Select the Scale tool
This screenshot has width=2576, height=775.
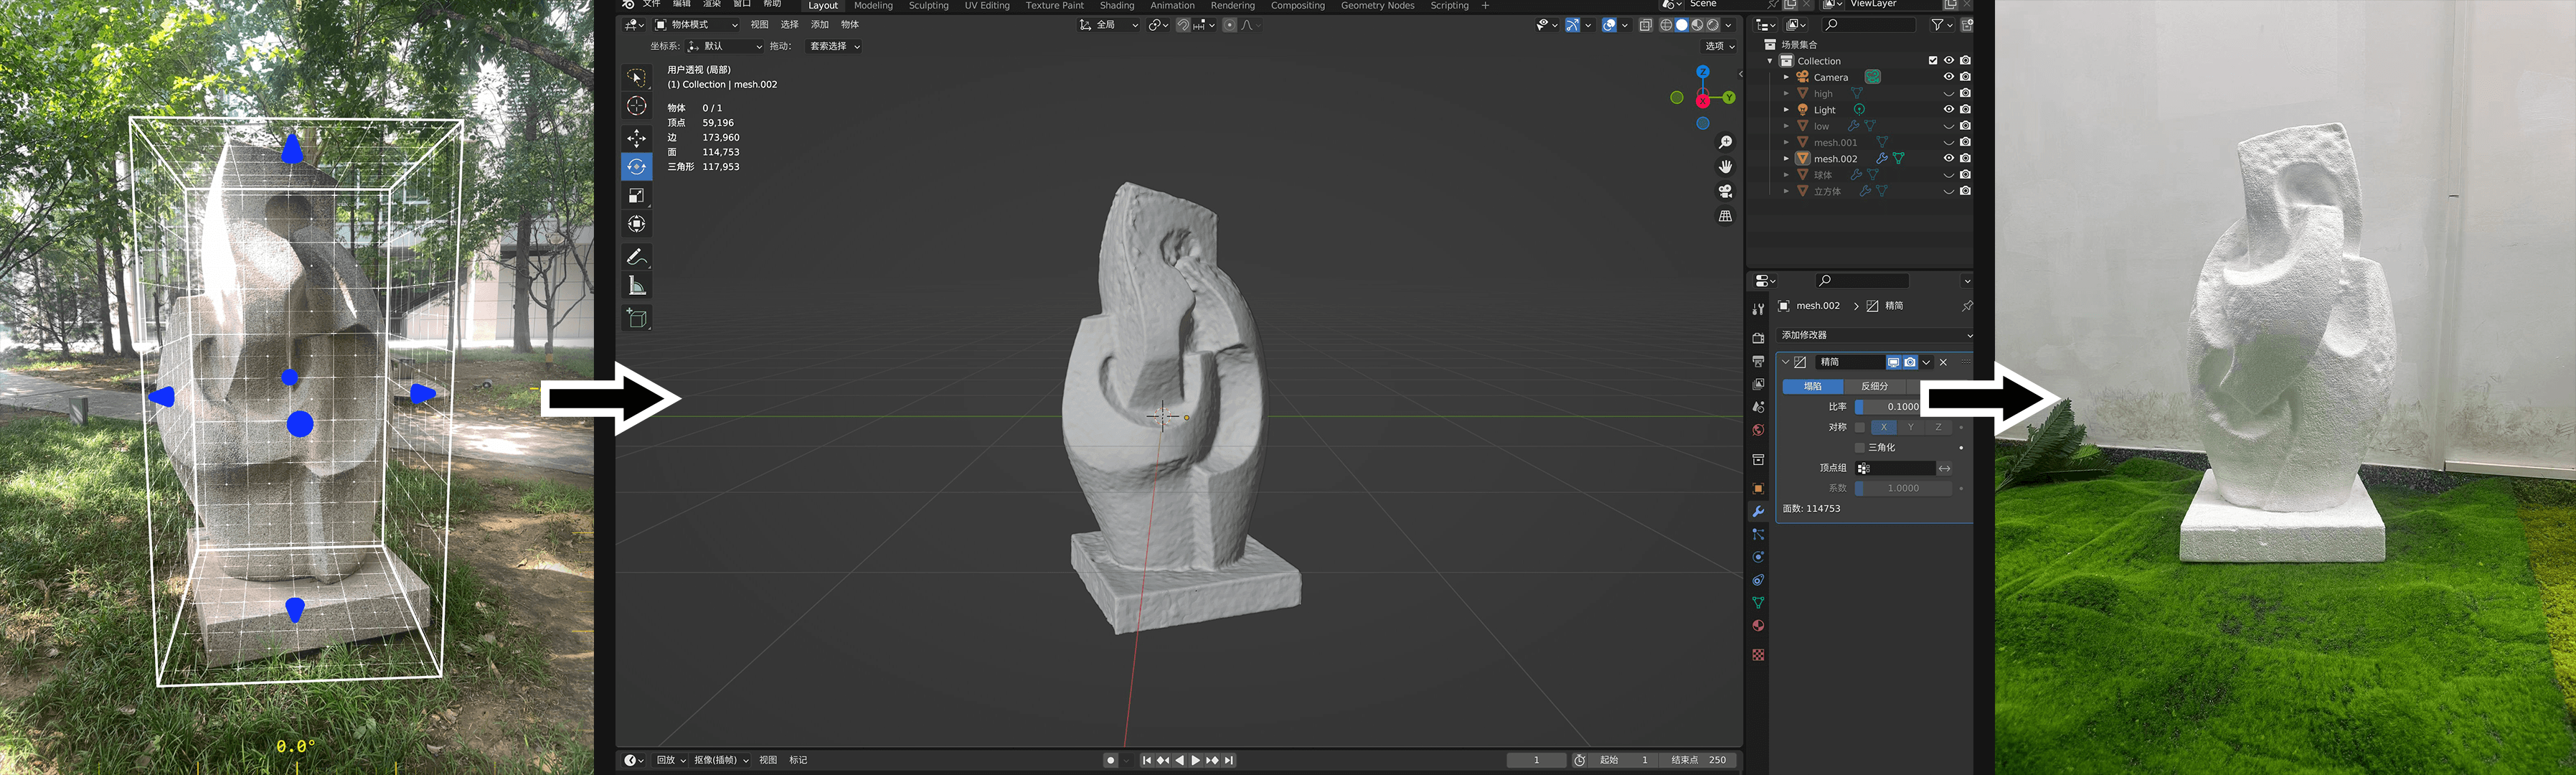click(x=636, y=196)
